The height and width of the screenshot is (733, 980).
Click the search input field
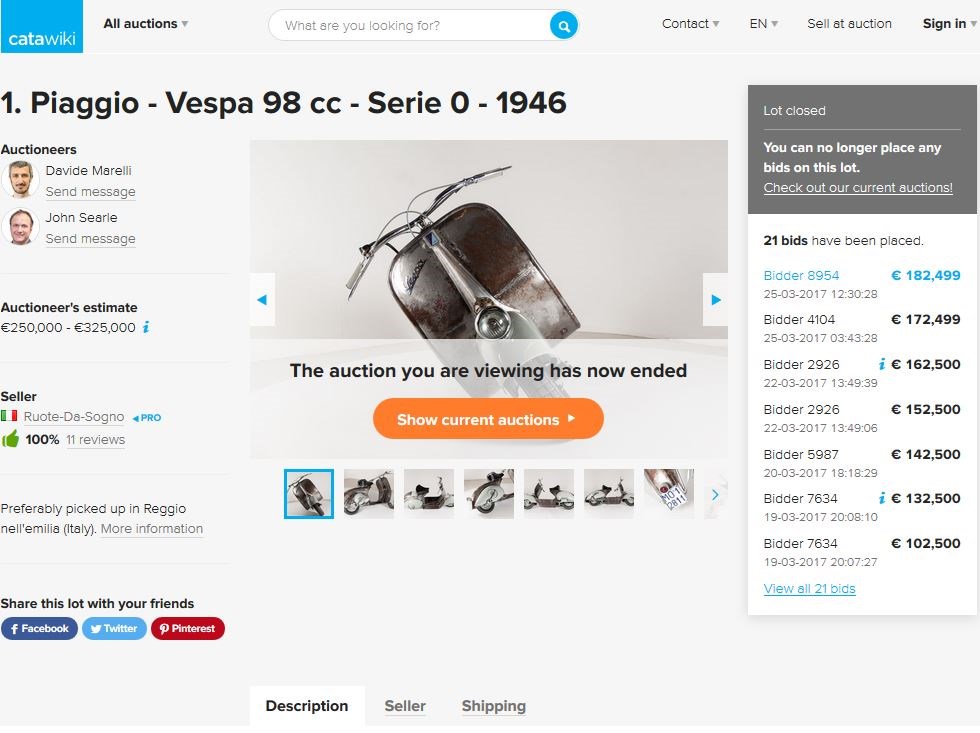[x=410, y=26]
